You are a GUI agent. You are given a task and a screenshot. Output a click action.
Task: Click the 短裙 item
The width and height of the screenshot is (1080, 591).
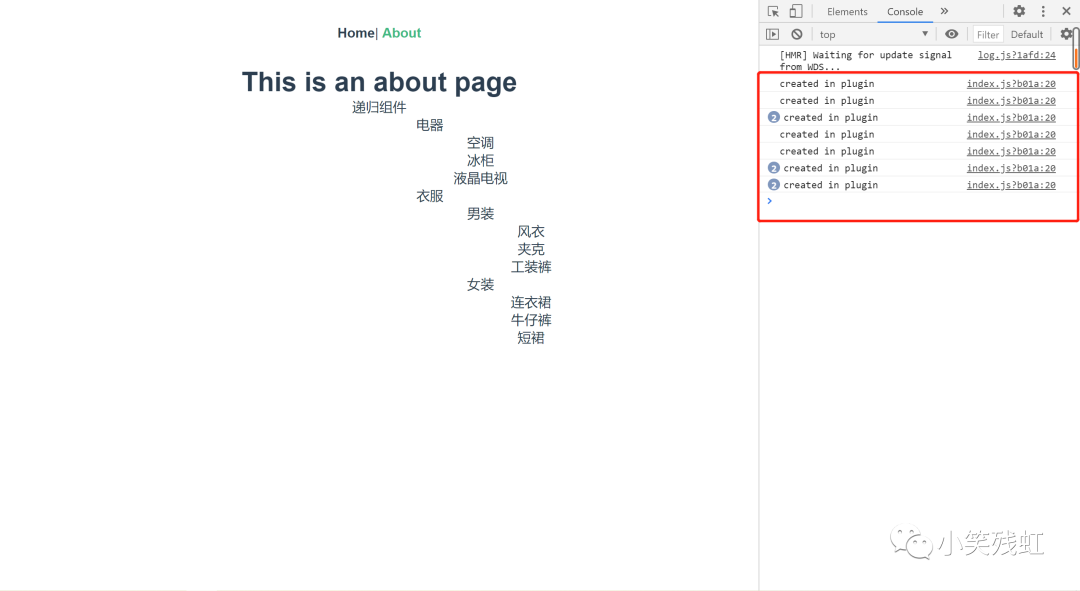pyautogui.click(x=530, y=338)
